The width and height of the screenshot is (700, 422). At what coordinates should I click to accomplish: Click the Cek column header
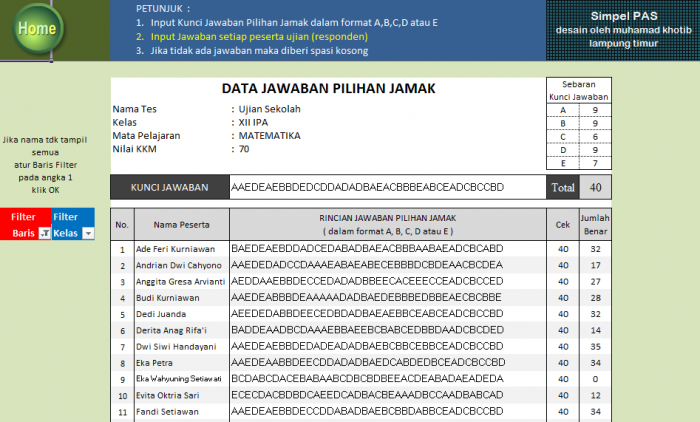coord(562,225)
